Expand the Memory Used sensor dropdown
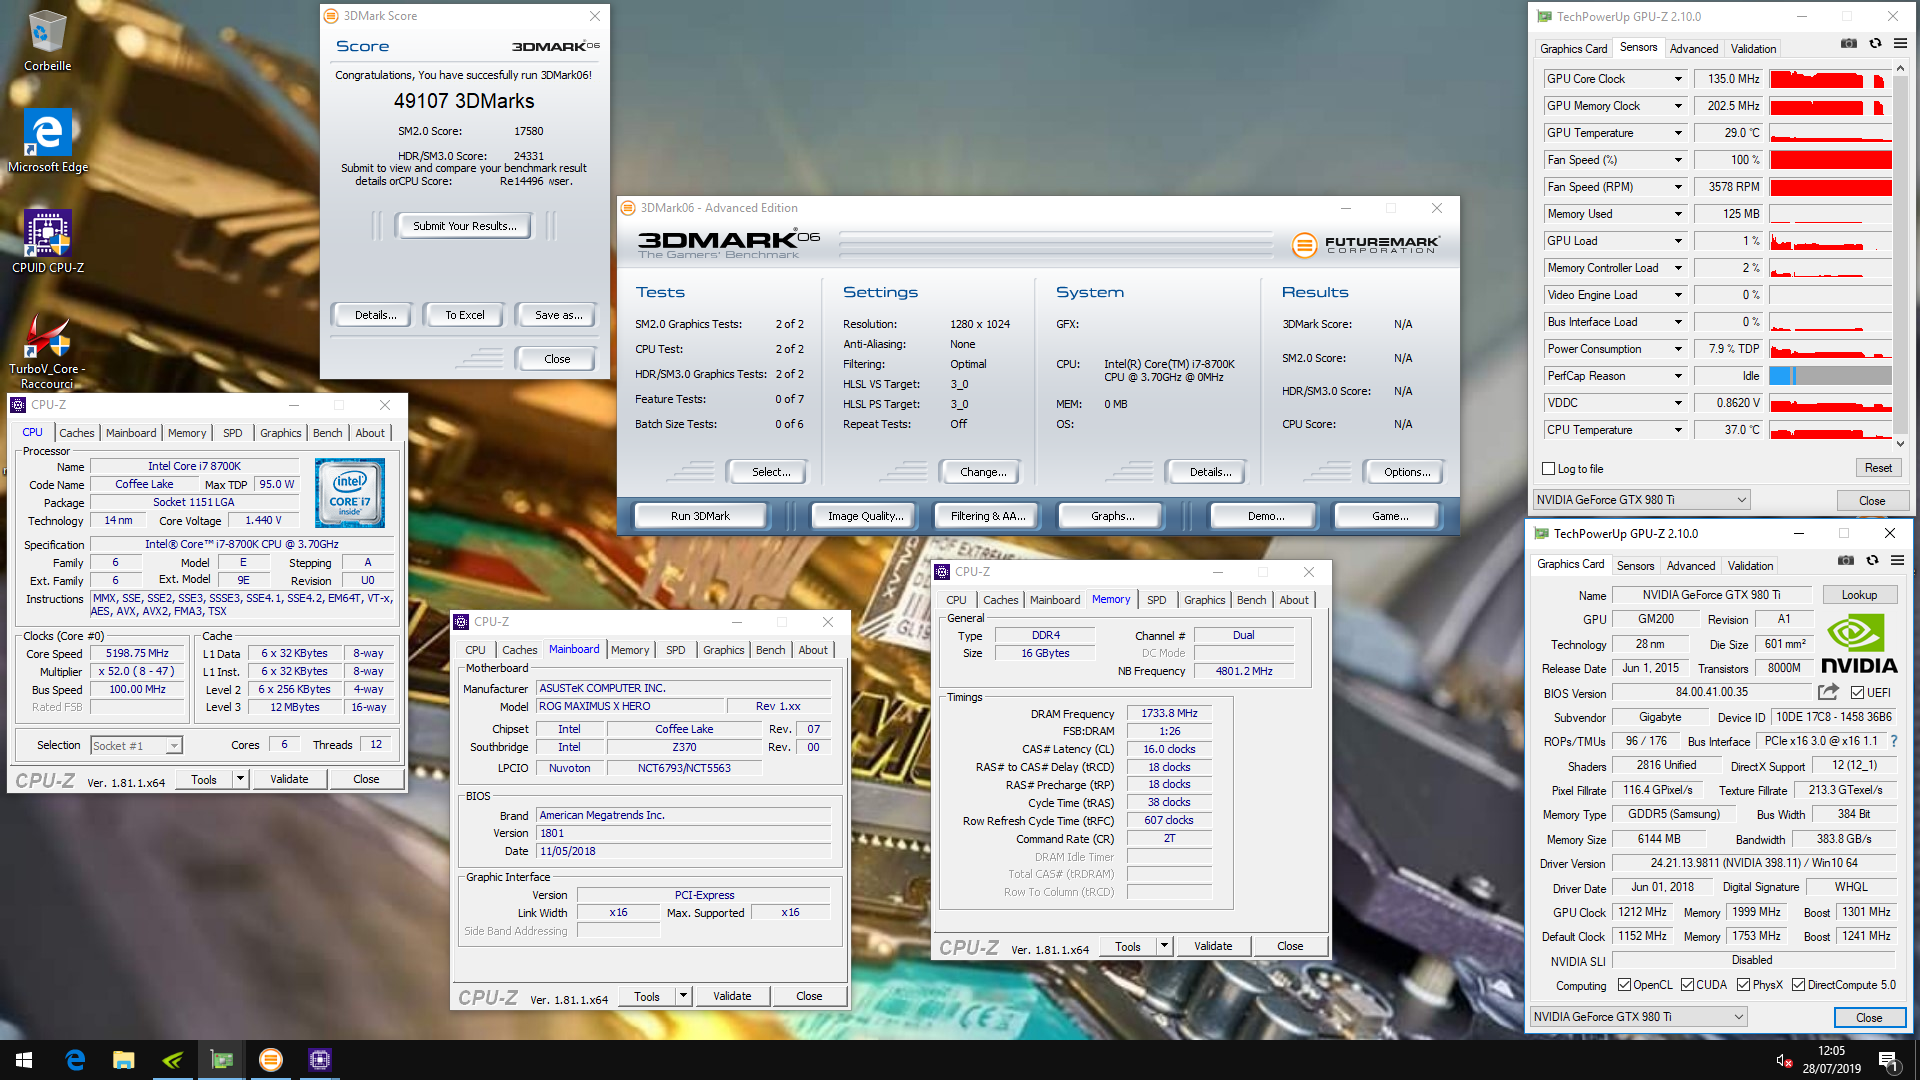Screen dimensions: 1920x1080 point(1678,214)
